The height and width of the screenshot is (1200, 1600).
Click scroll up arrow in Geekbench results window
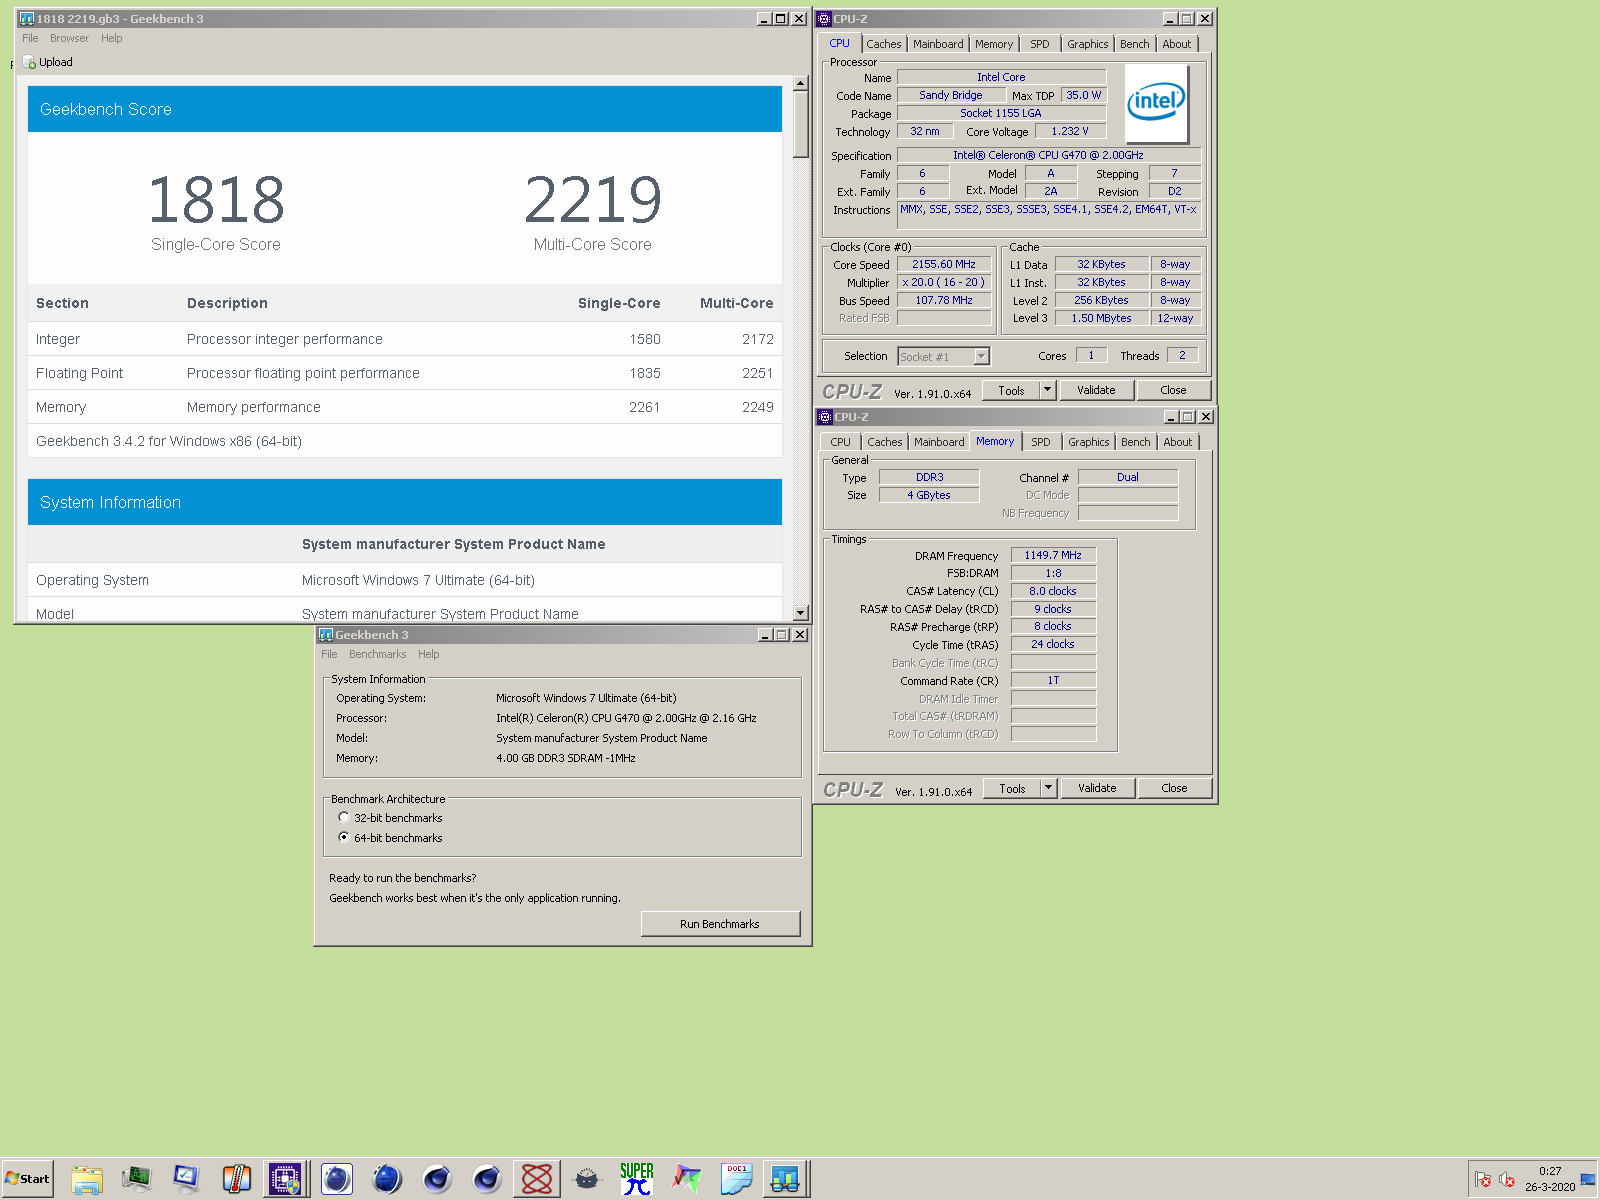click(x=801, y=83)
